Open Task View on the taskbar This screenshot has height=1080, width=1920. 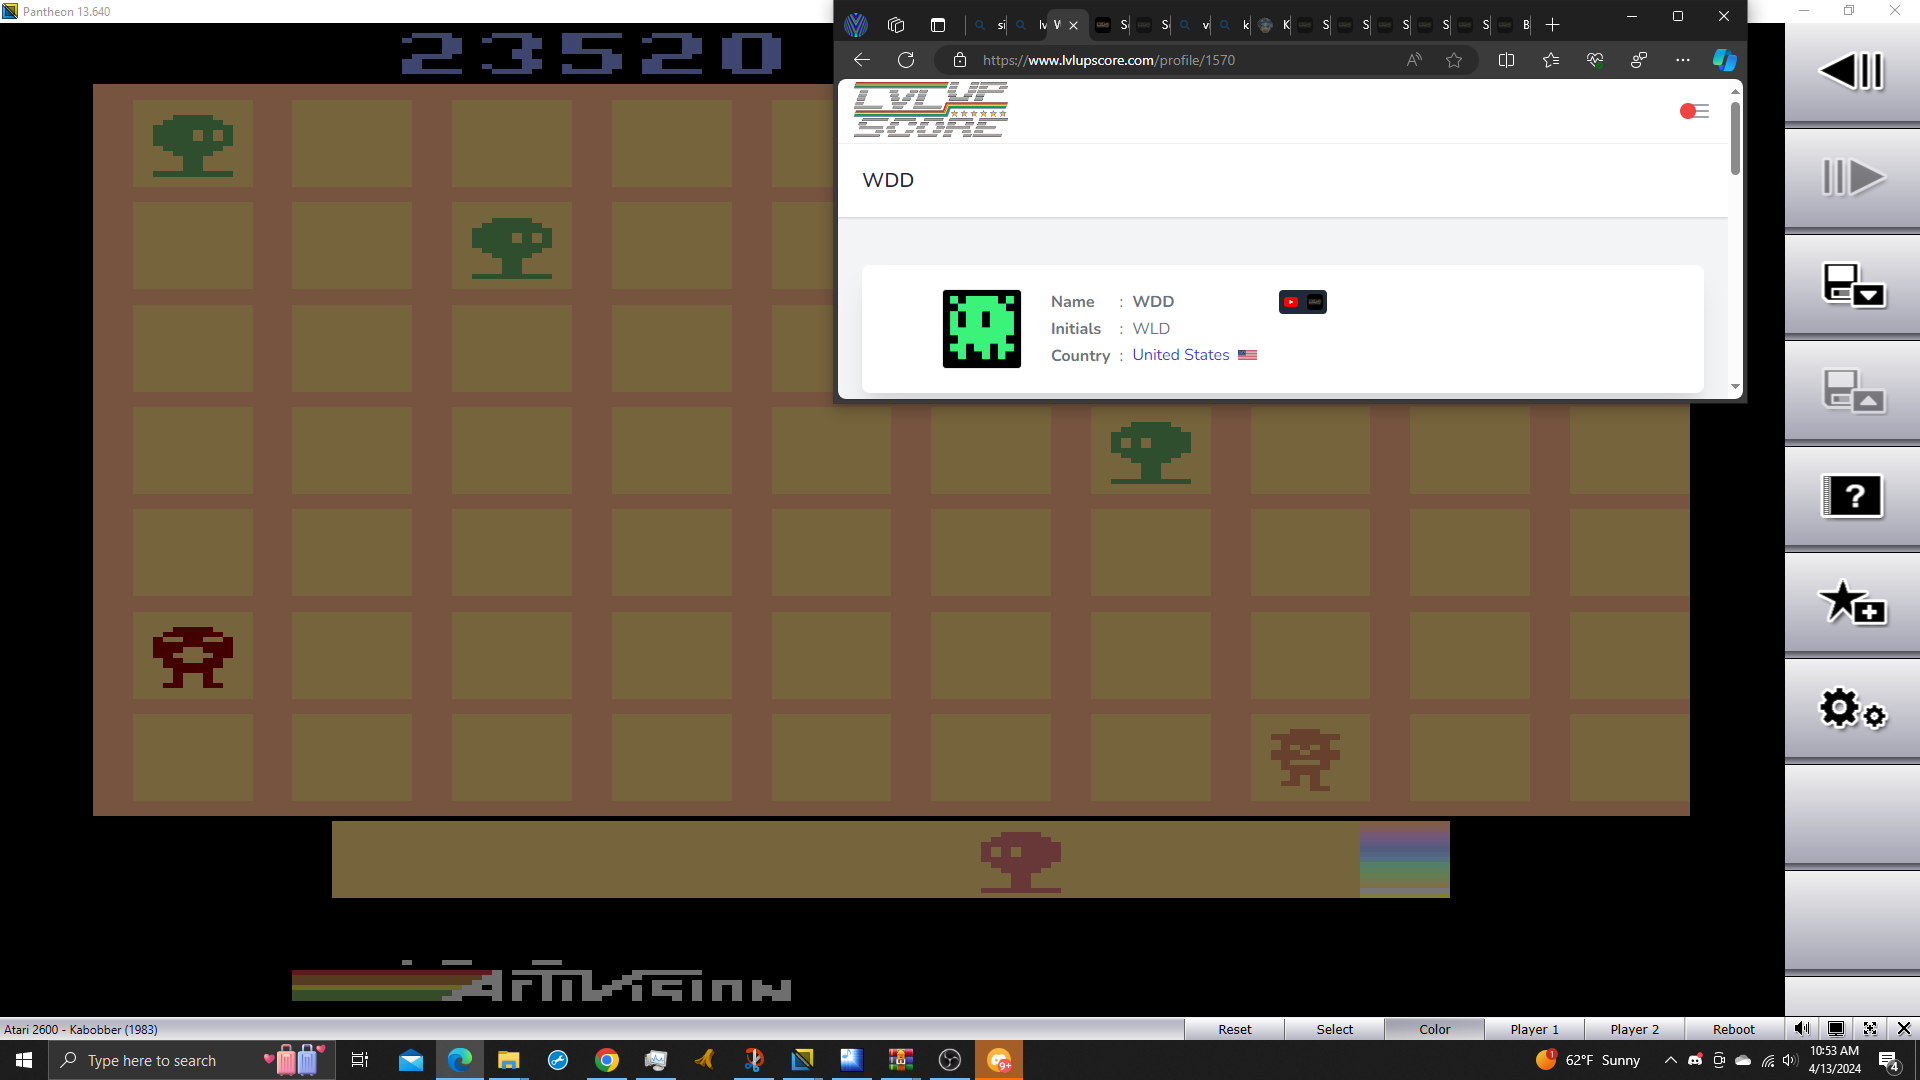(360, 1060)
